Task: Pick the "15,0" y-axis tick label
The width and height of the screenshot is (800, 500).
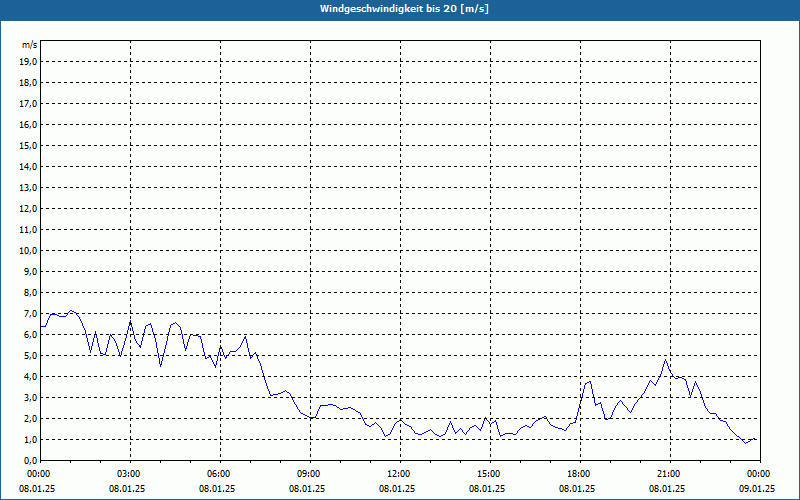Action: click(x=28, y=145)
